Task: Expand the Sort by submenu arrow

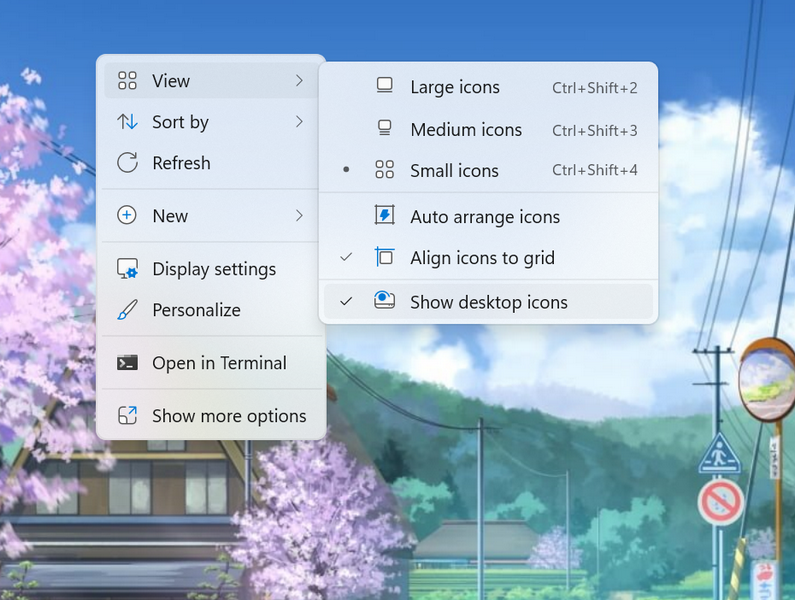Action: pos(299,122)
